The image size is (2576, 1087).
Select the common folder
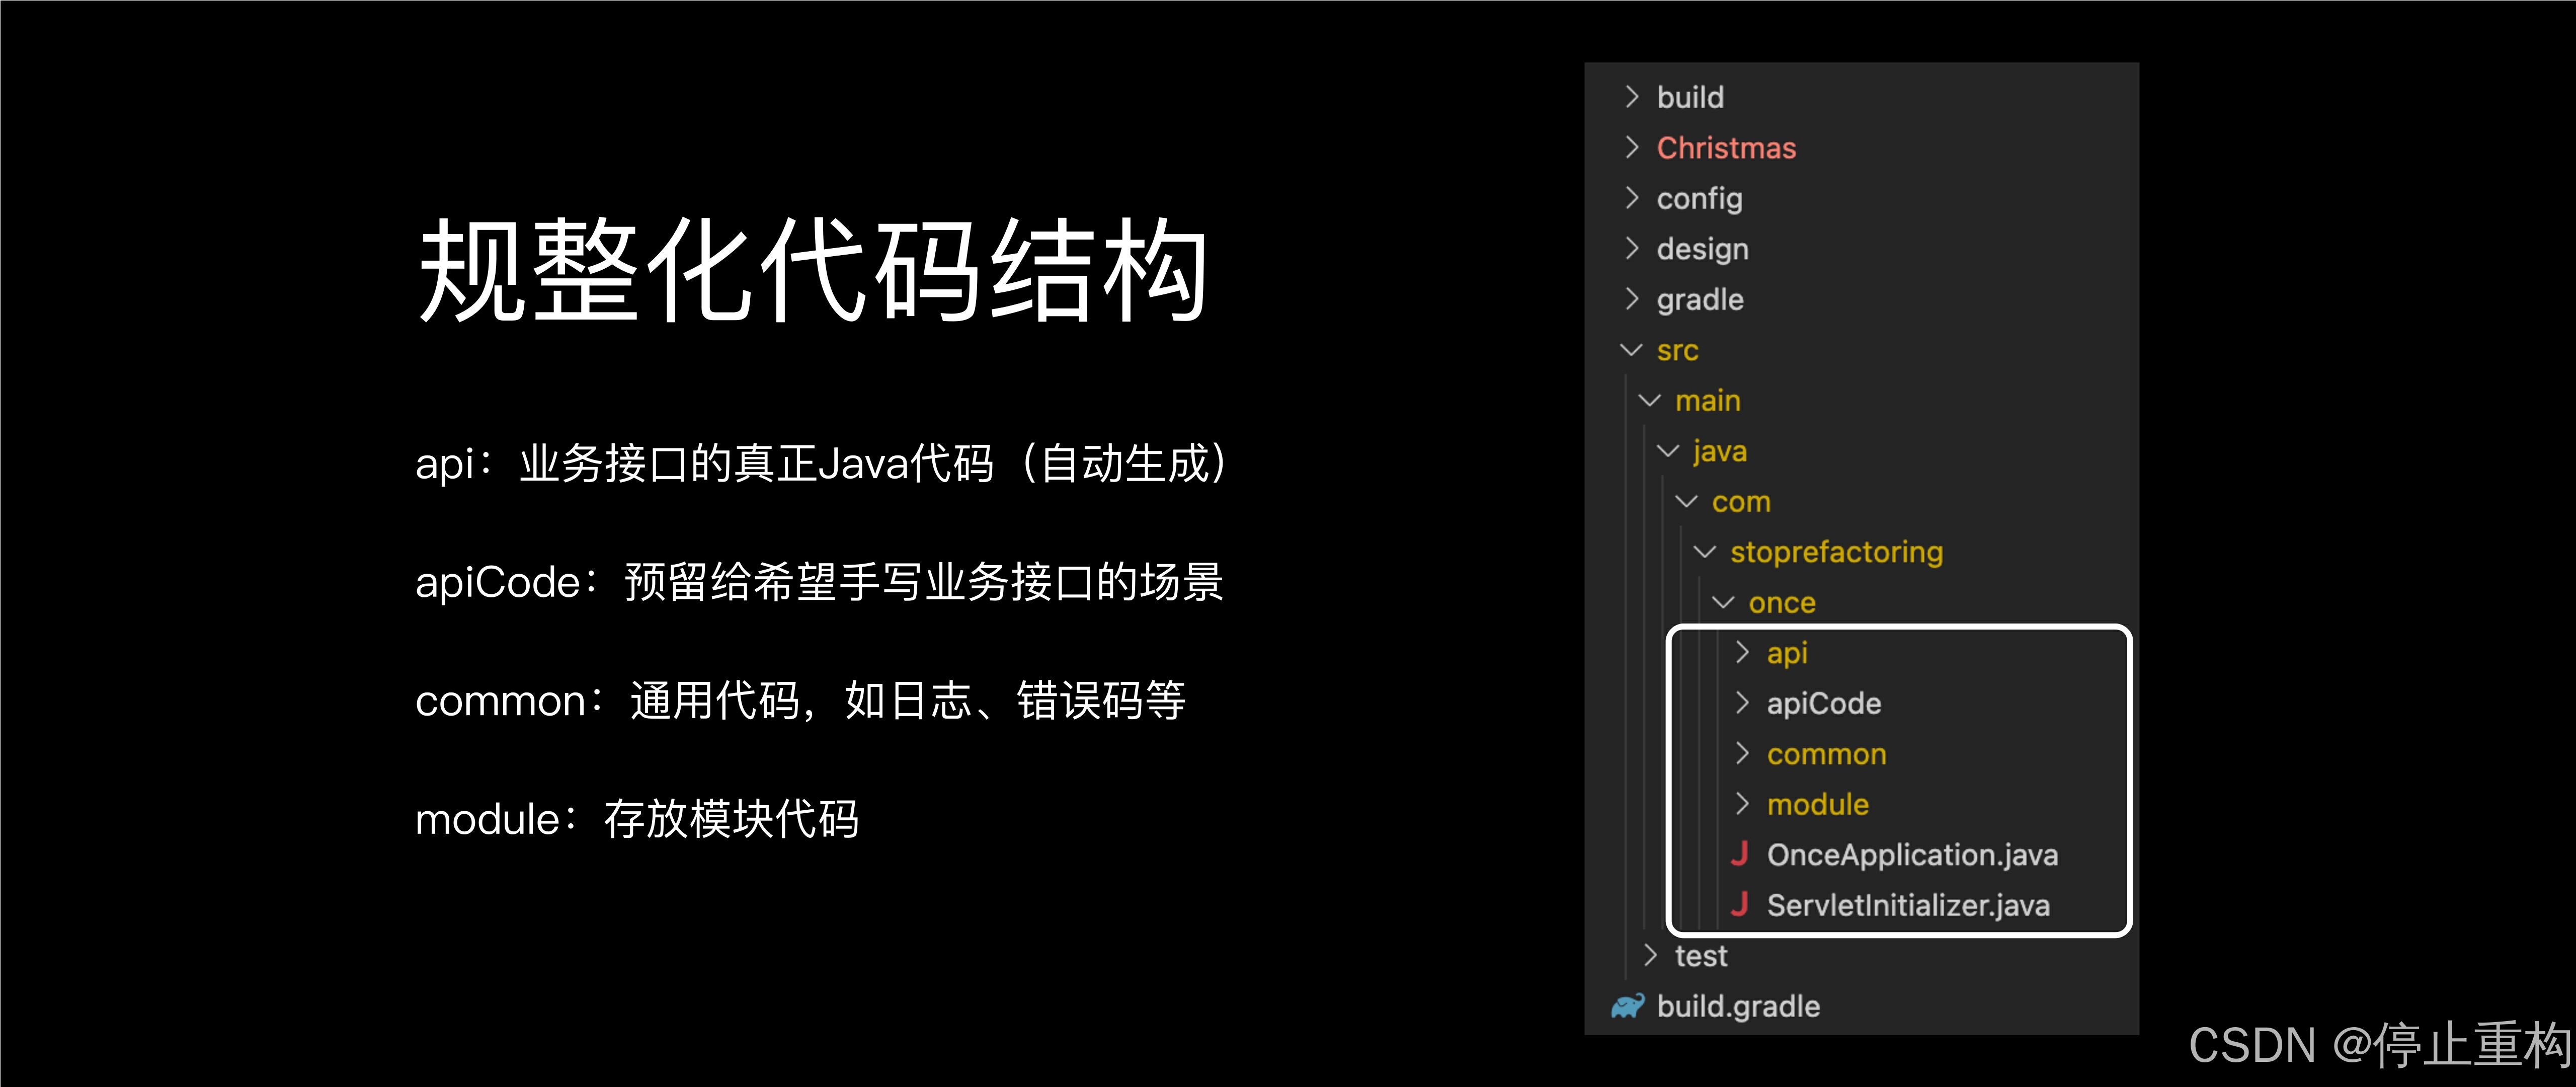[x=1826, y=753]
